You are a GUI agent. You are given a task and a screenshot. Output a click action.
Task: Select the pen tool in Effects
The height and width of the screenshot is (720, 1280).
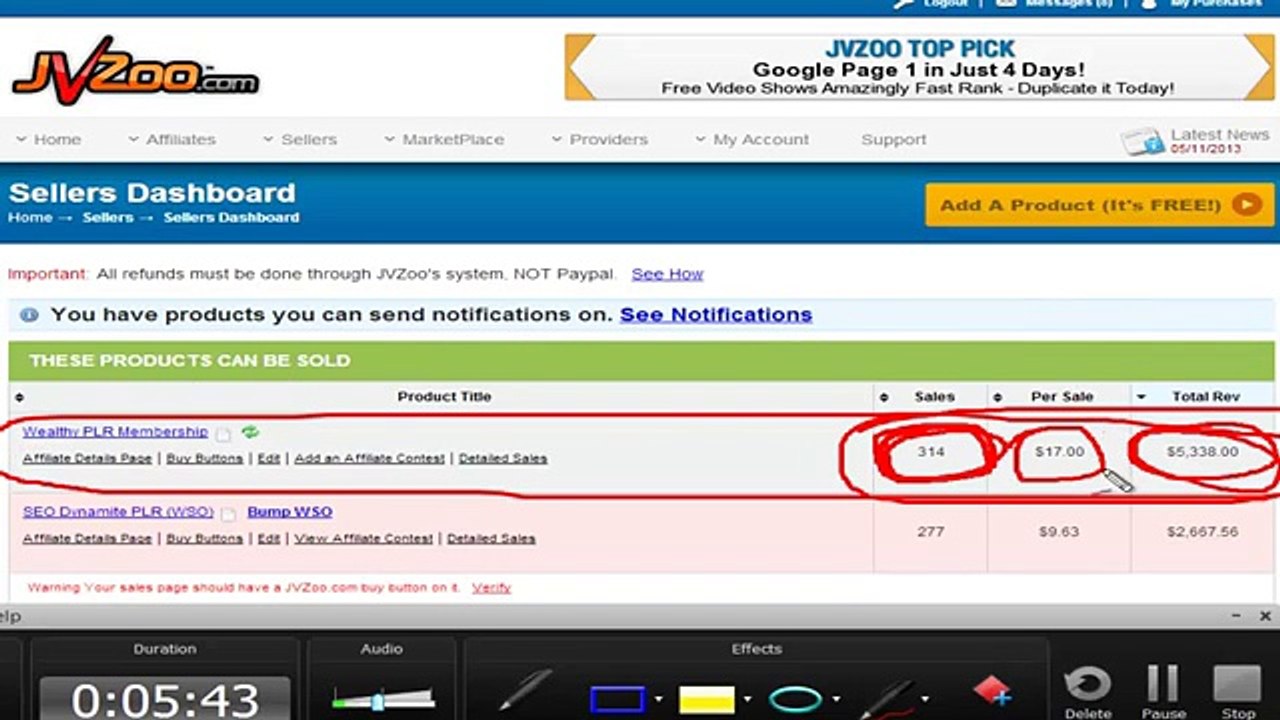pyautogui.click(x=525, y=693)
